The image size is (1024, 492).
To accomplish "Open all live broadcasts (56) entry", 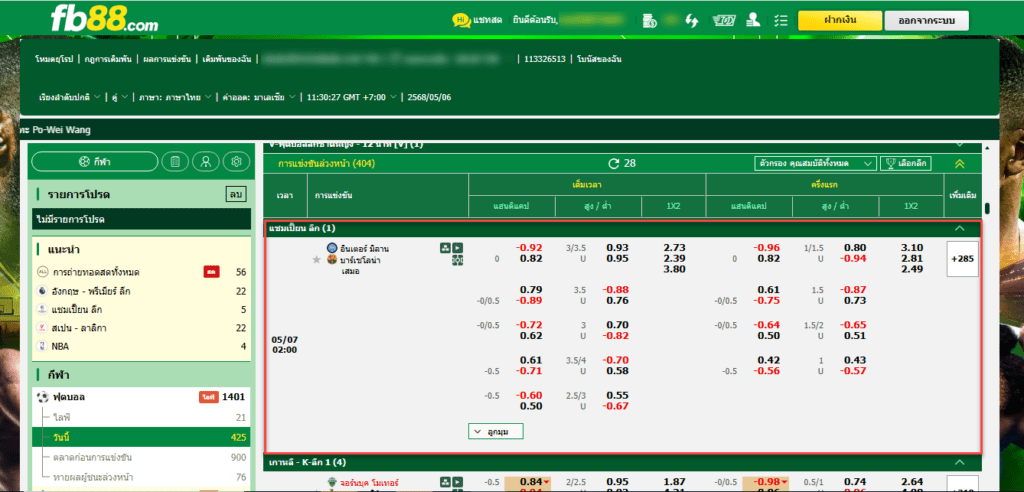I will pos(141,272).
